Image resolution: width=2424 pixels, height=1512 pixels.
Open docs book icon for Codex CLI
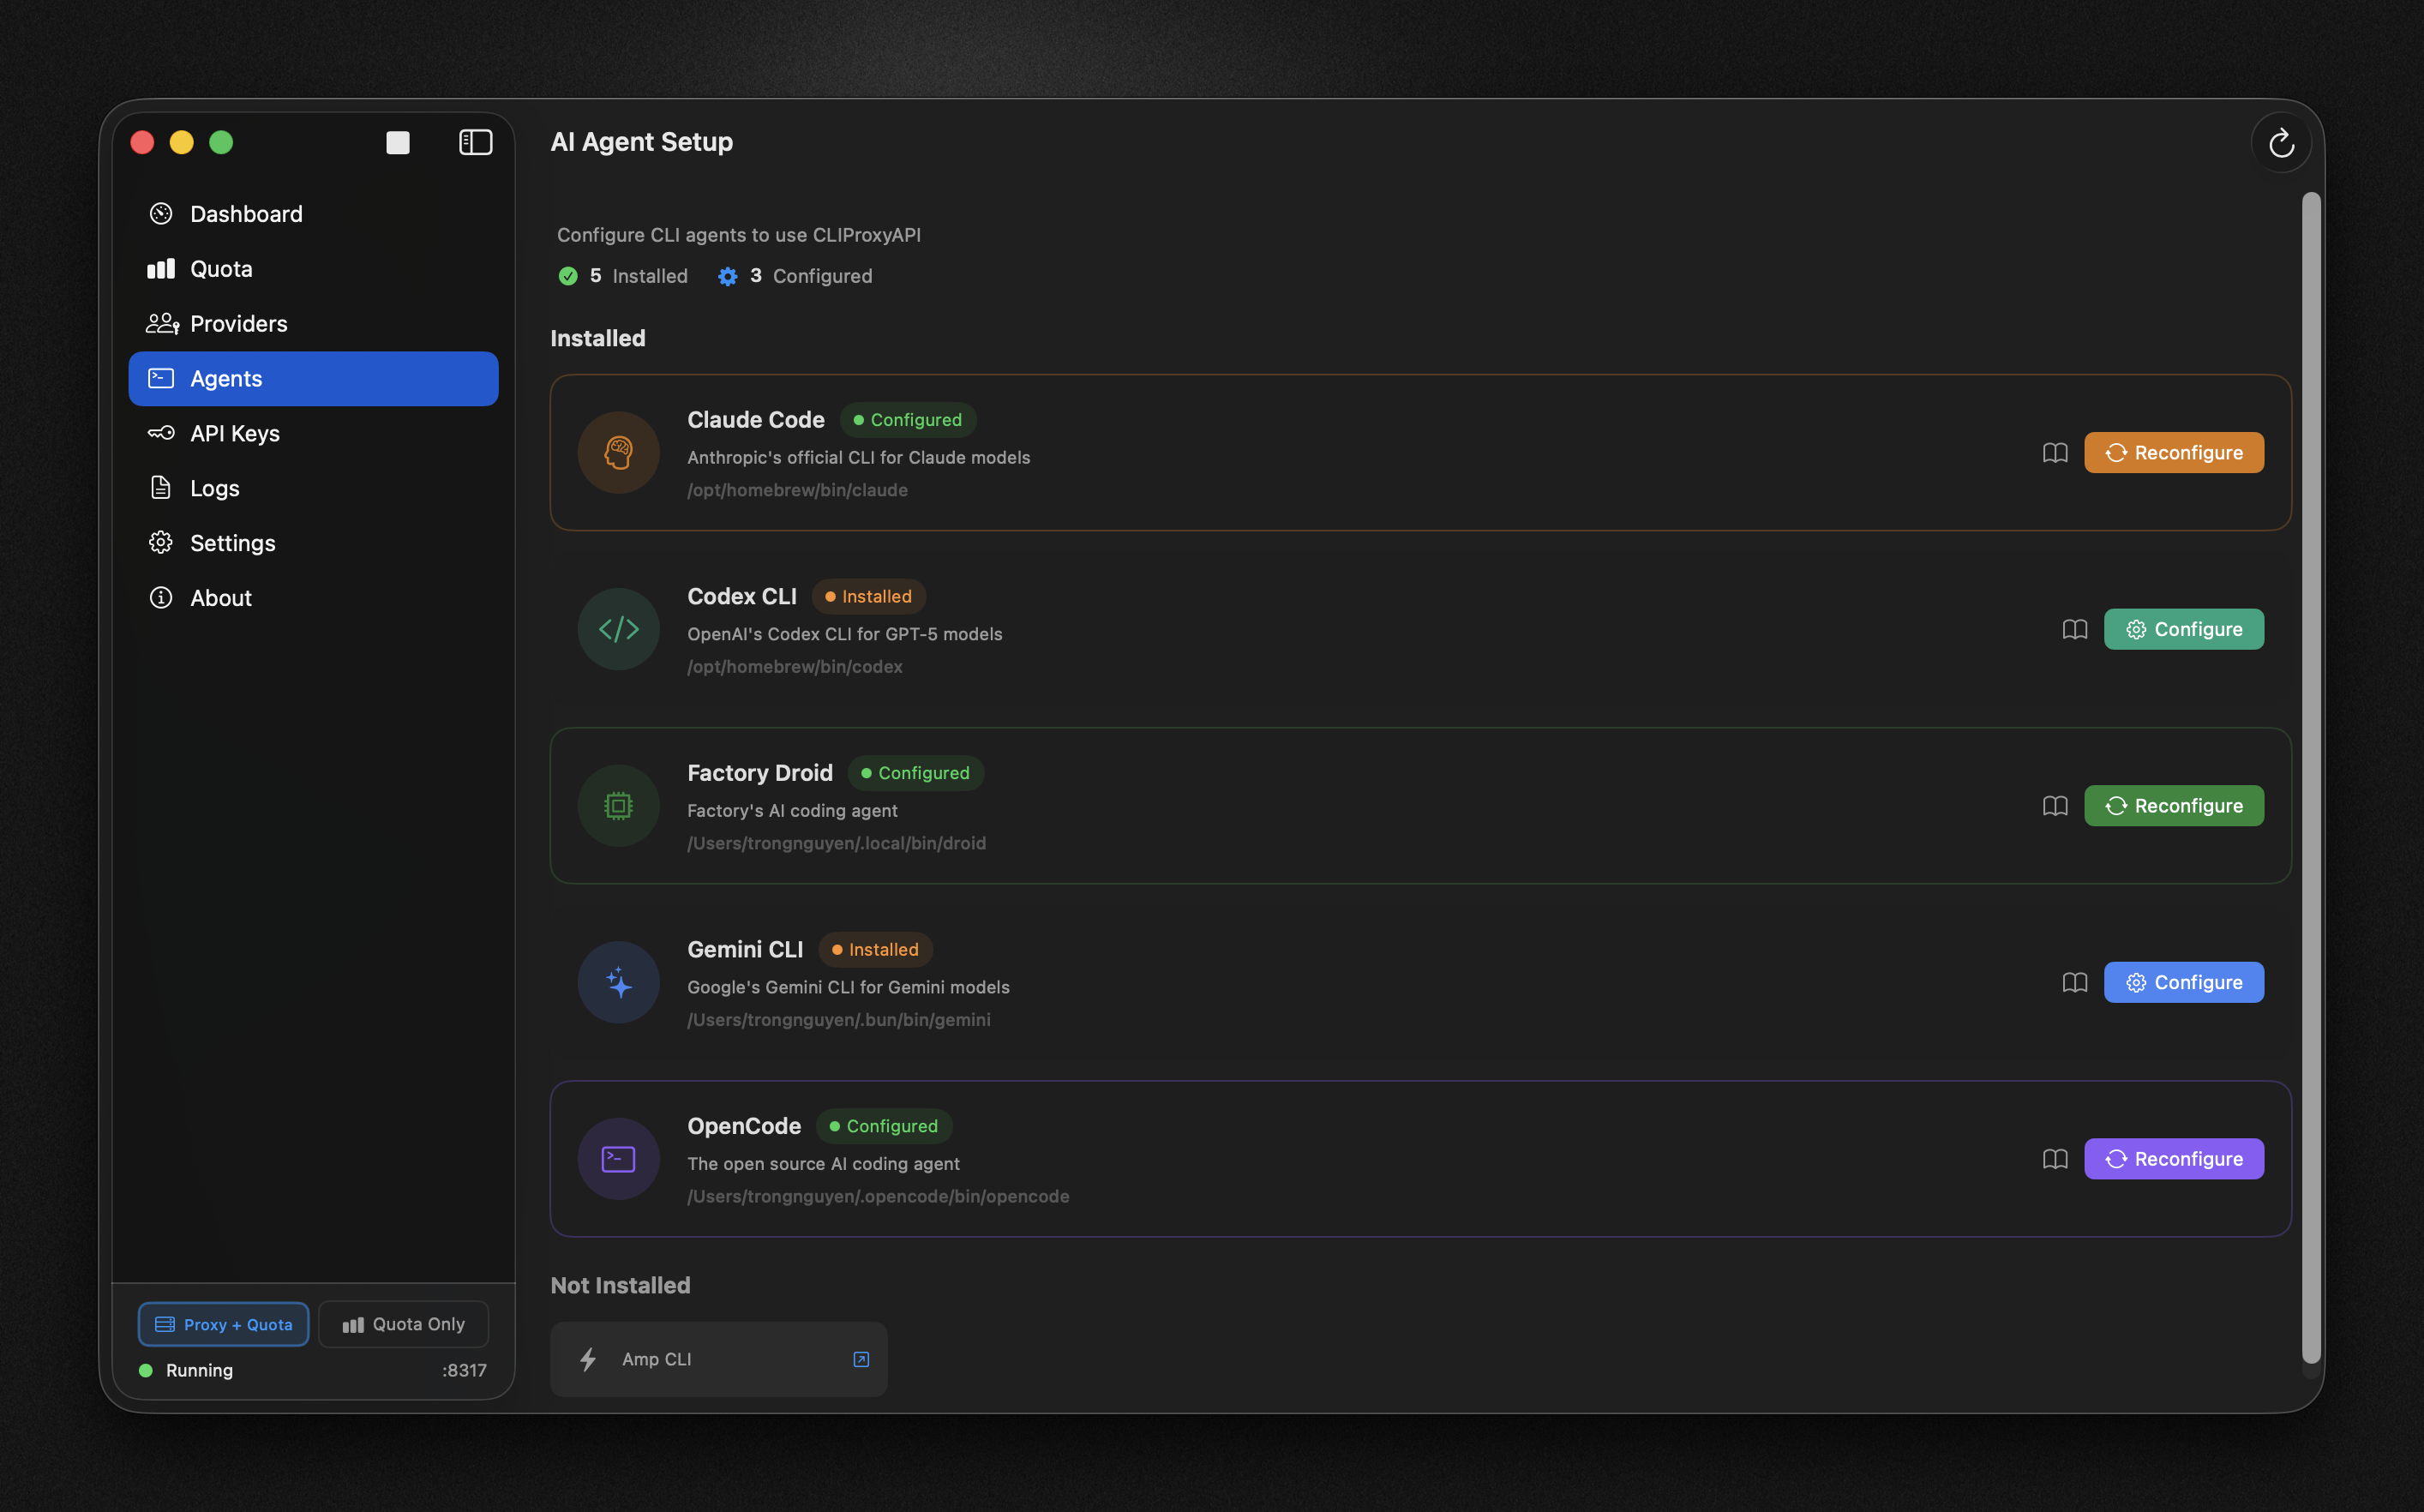point(2074,629)
